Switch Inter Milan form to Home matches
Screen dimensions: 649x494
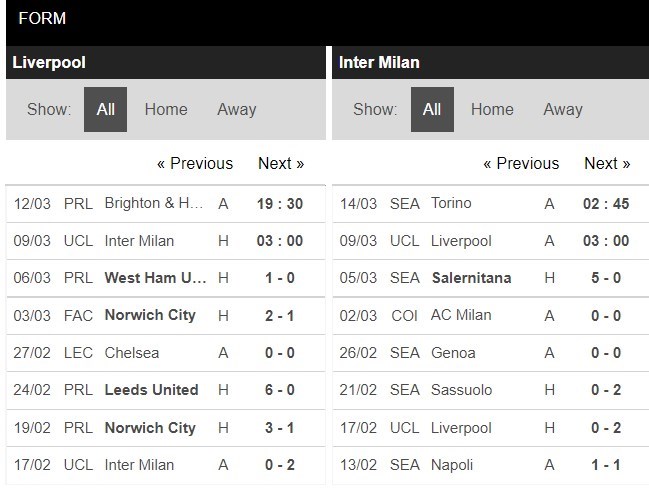click(492, 110)
